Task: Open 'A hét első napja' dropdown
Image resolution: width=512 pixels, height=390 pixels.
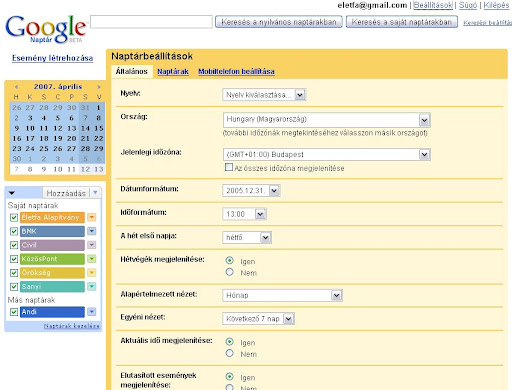Action: click(247, 238)
